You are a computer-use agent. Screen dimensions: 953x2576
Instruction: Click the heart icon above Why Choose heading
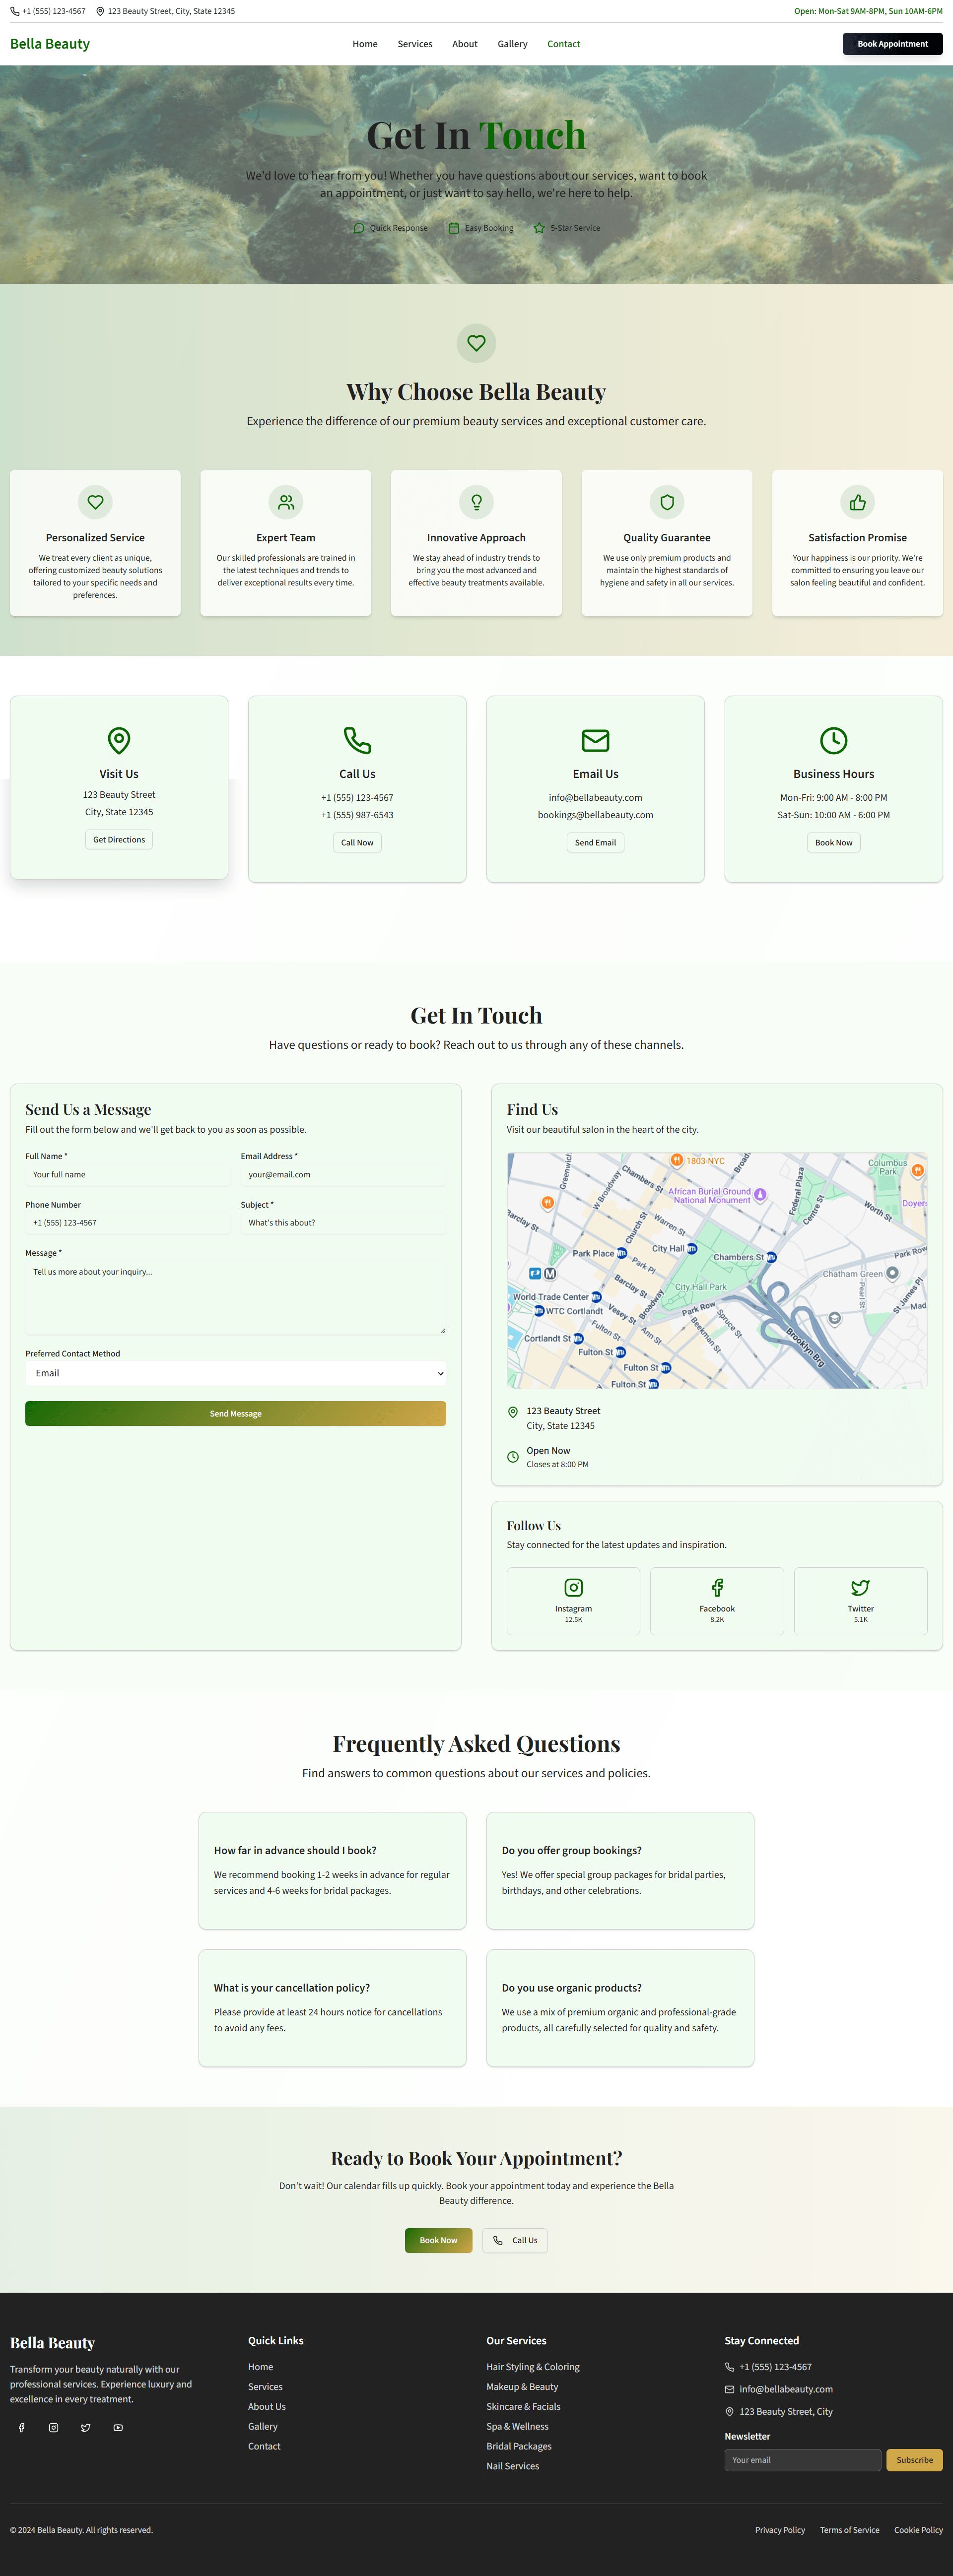point(476,343)
